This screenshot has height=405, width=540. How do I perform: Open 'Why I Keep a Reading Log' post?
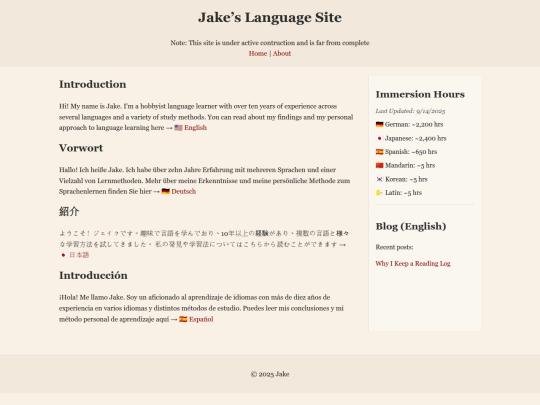tap(413, 263)
